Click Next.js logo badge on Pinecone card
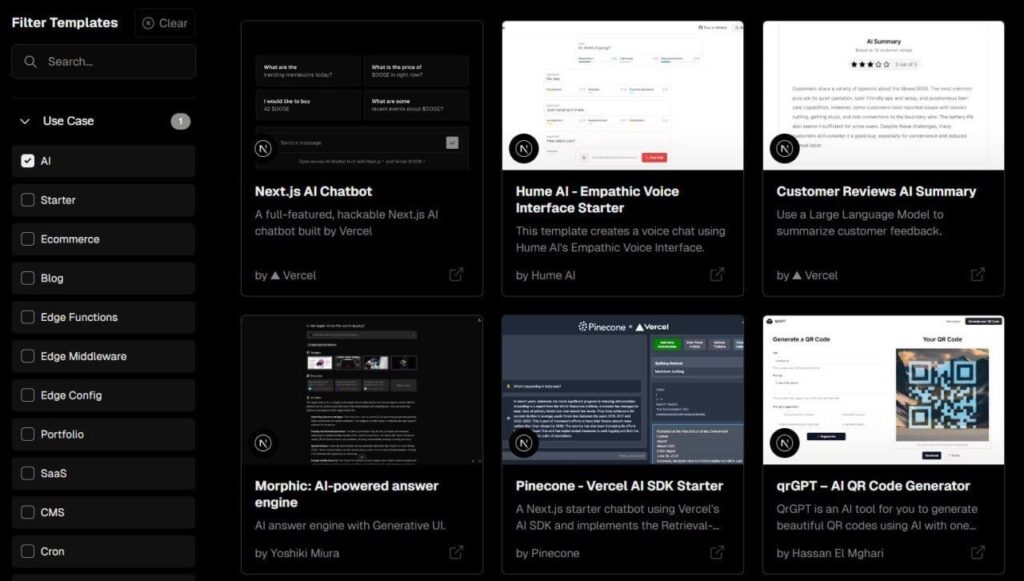Viewport: 1024px width, 581px height. click(524, 443)
